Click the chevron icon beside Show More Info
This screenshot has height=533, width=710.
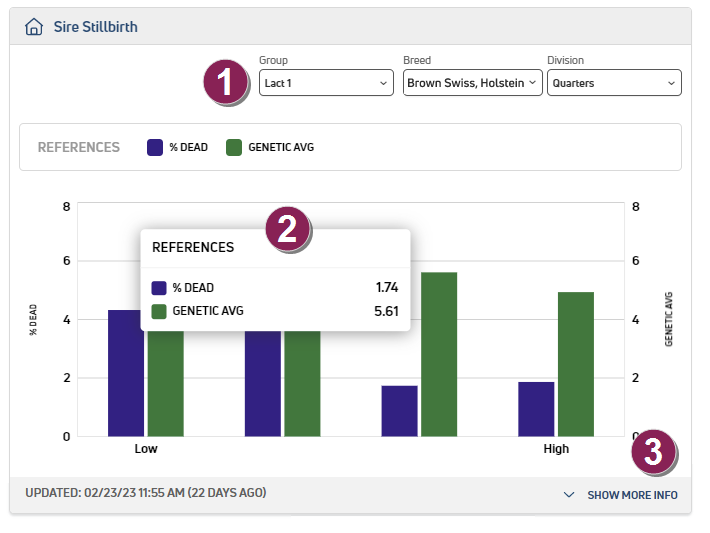coord(569,495)
